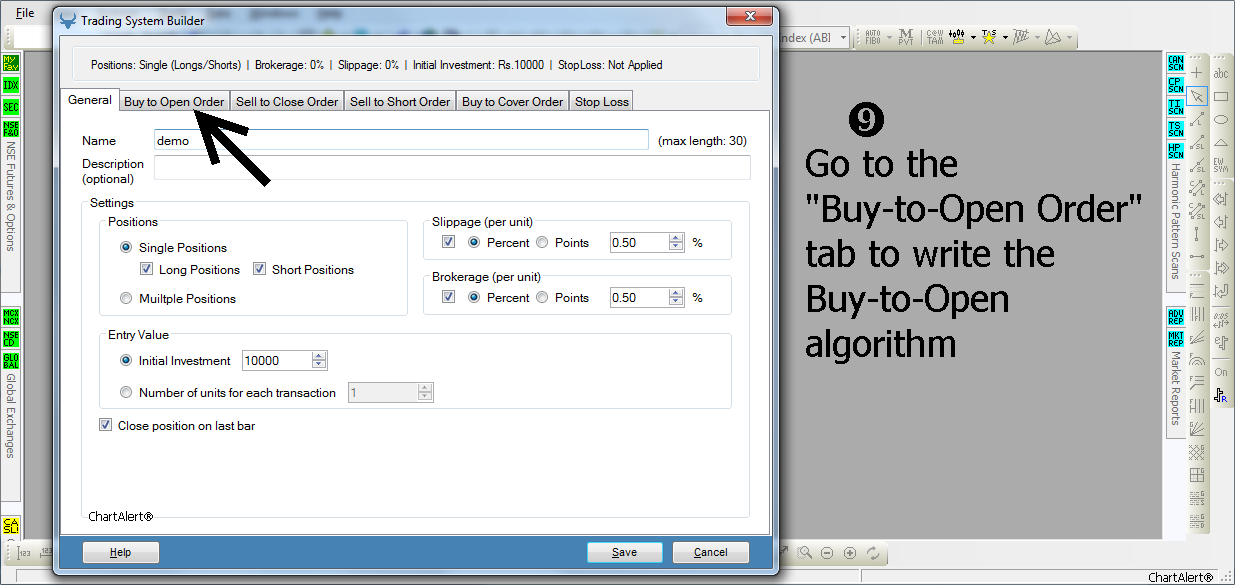Image resolution: width=1235 pixels, height=585 pixels.
Task: Choose Percent for Brokerage
Action: (x=475, y=297)
